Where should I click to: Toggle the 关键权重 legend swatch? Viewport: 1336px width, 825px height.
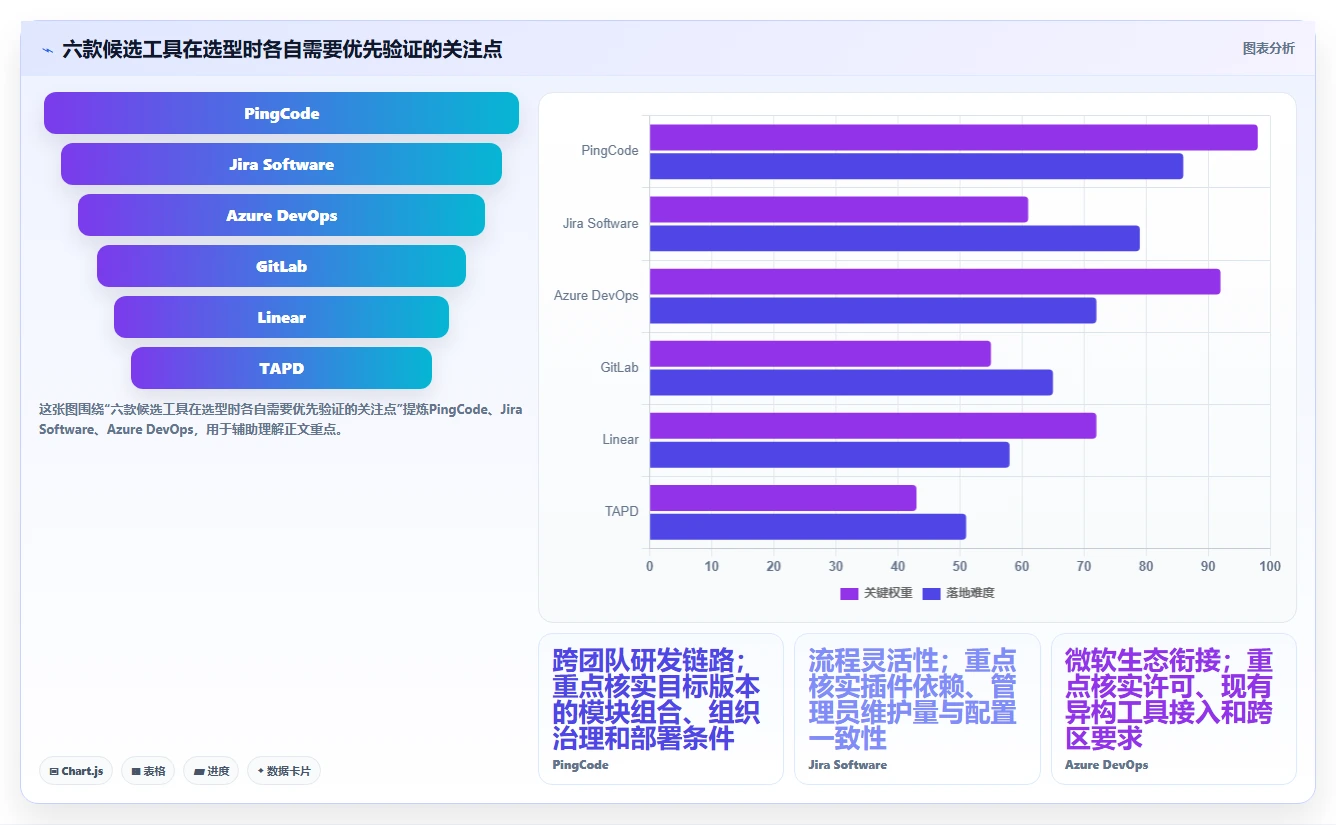[x=849, y=593]
